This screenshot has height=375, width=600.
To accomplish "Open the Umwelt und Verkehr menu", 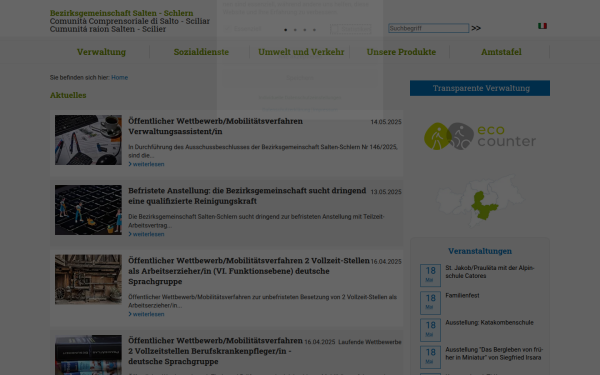I will coord(301,52).
